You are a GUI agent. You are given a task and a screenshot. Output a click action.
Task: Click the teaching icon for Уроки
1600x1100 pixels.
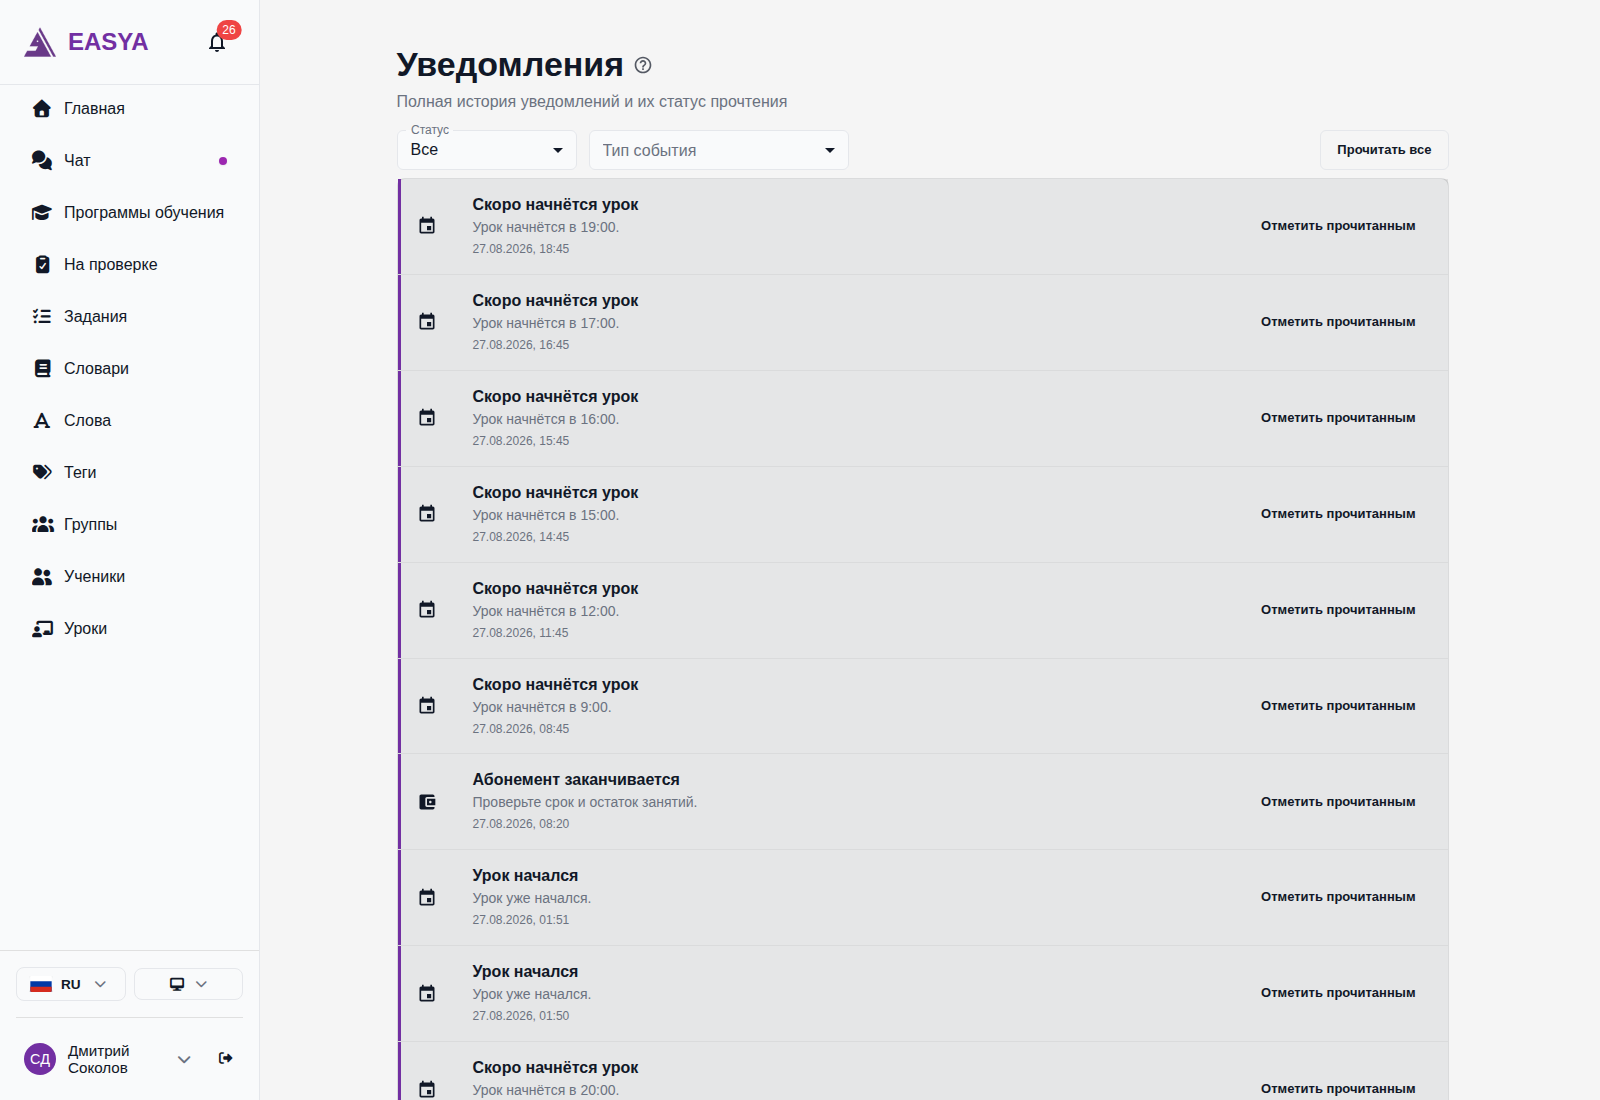click(x=42, y=629)
